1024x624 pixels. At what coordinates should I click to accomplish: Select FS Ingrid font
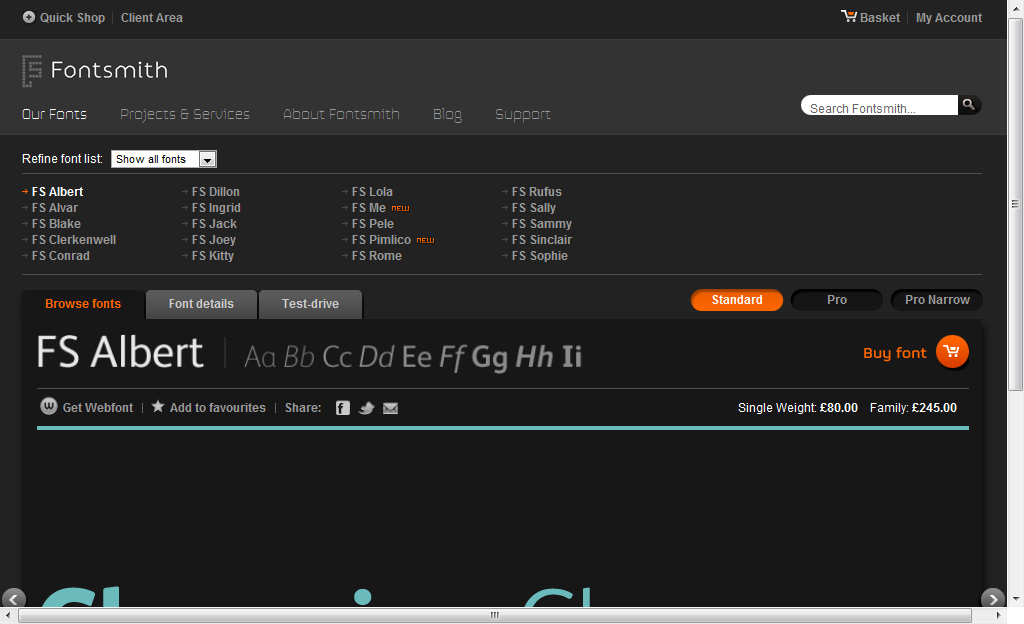[216, 208]
